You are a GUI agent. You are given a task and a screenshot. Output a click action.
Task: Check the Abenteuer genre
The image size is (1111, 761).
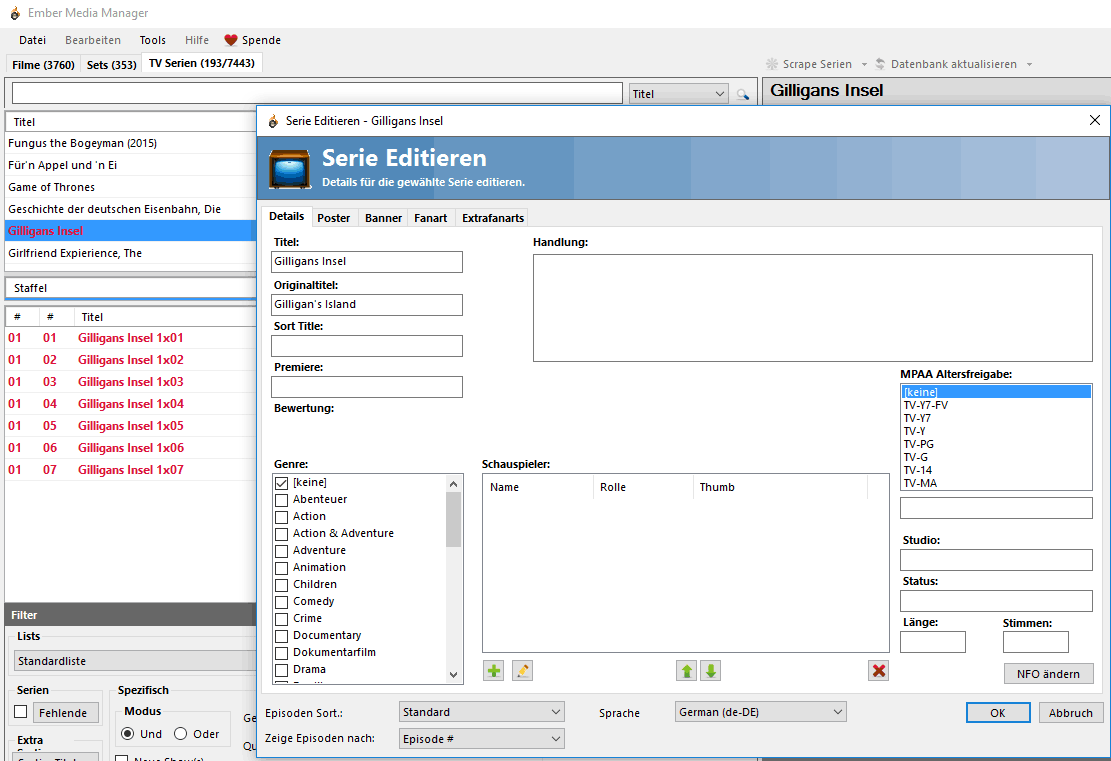click(281, 500)
